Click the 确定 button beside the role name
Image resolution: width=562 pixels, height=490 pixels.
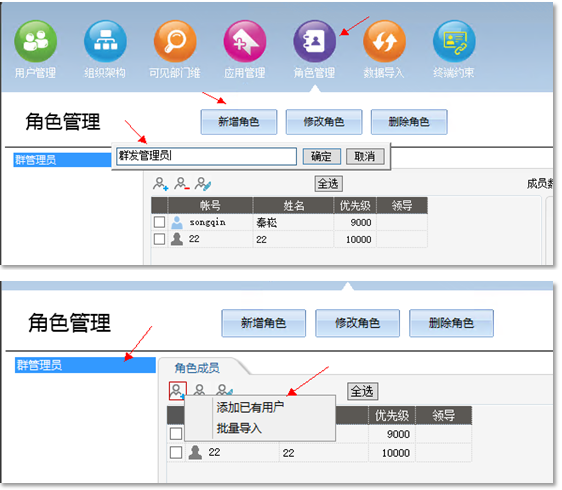(322, 156)
